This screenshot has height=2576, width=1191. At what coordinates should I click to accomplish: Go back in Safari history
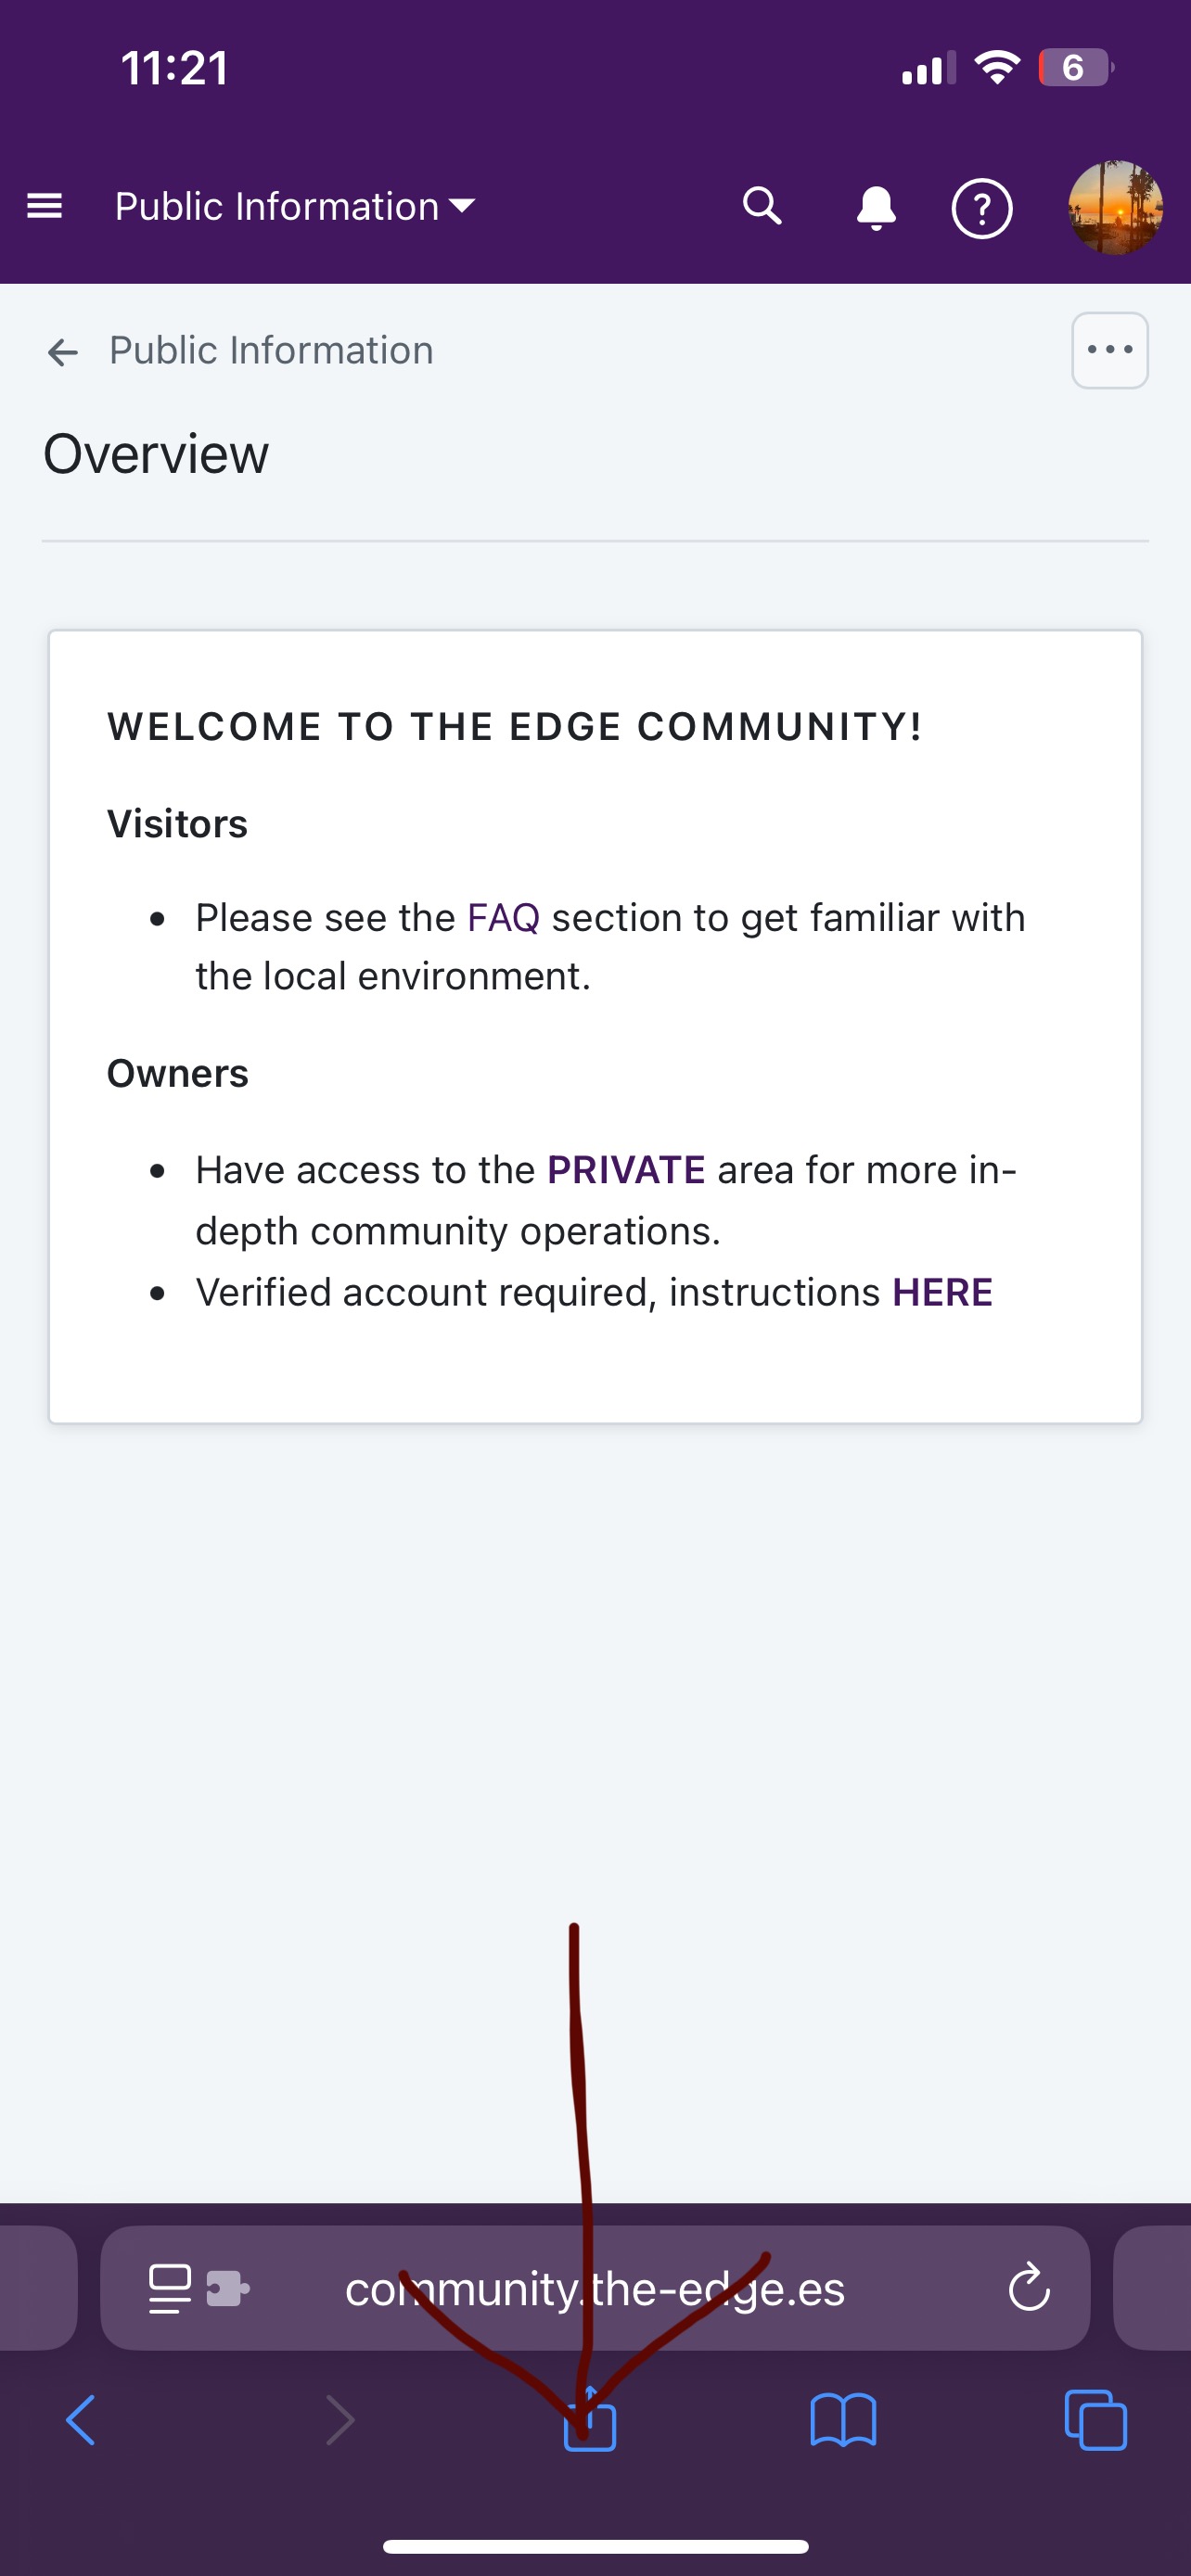point(81,2420)
